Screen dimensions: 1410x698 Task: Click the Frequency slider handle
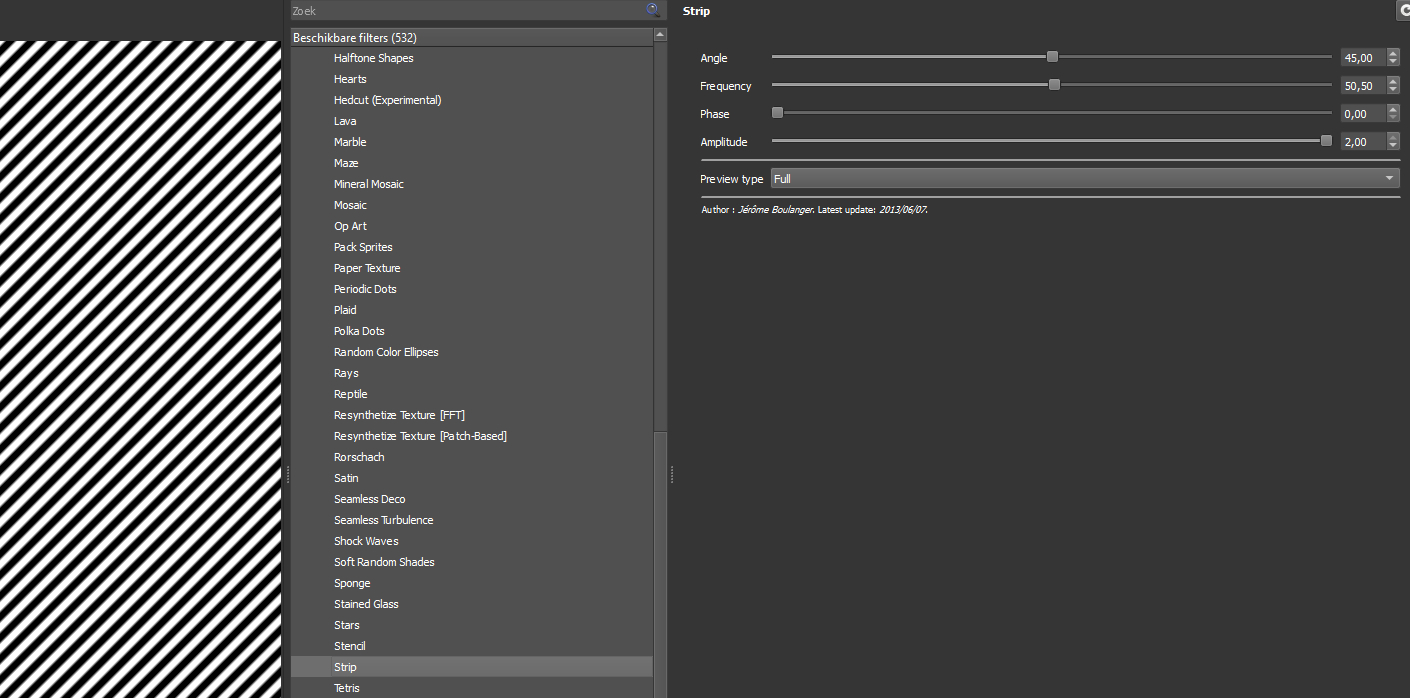click(x=1054, y=85)
